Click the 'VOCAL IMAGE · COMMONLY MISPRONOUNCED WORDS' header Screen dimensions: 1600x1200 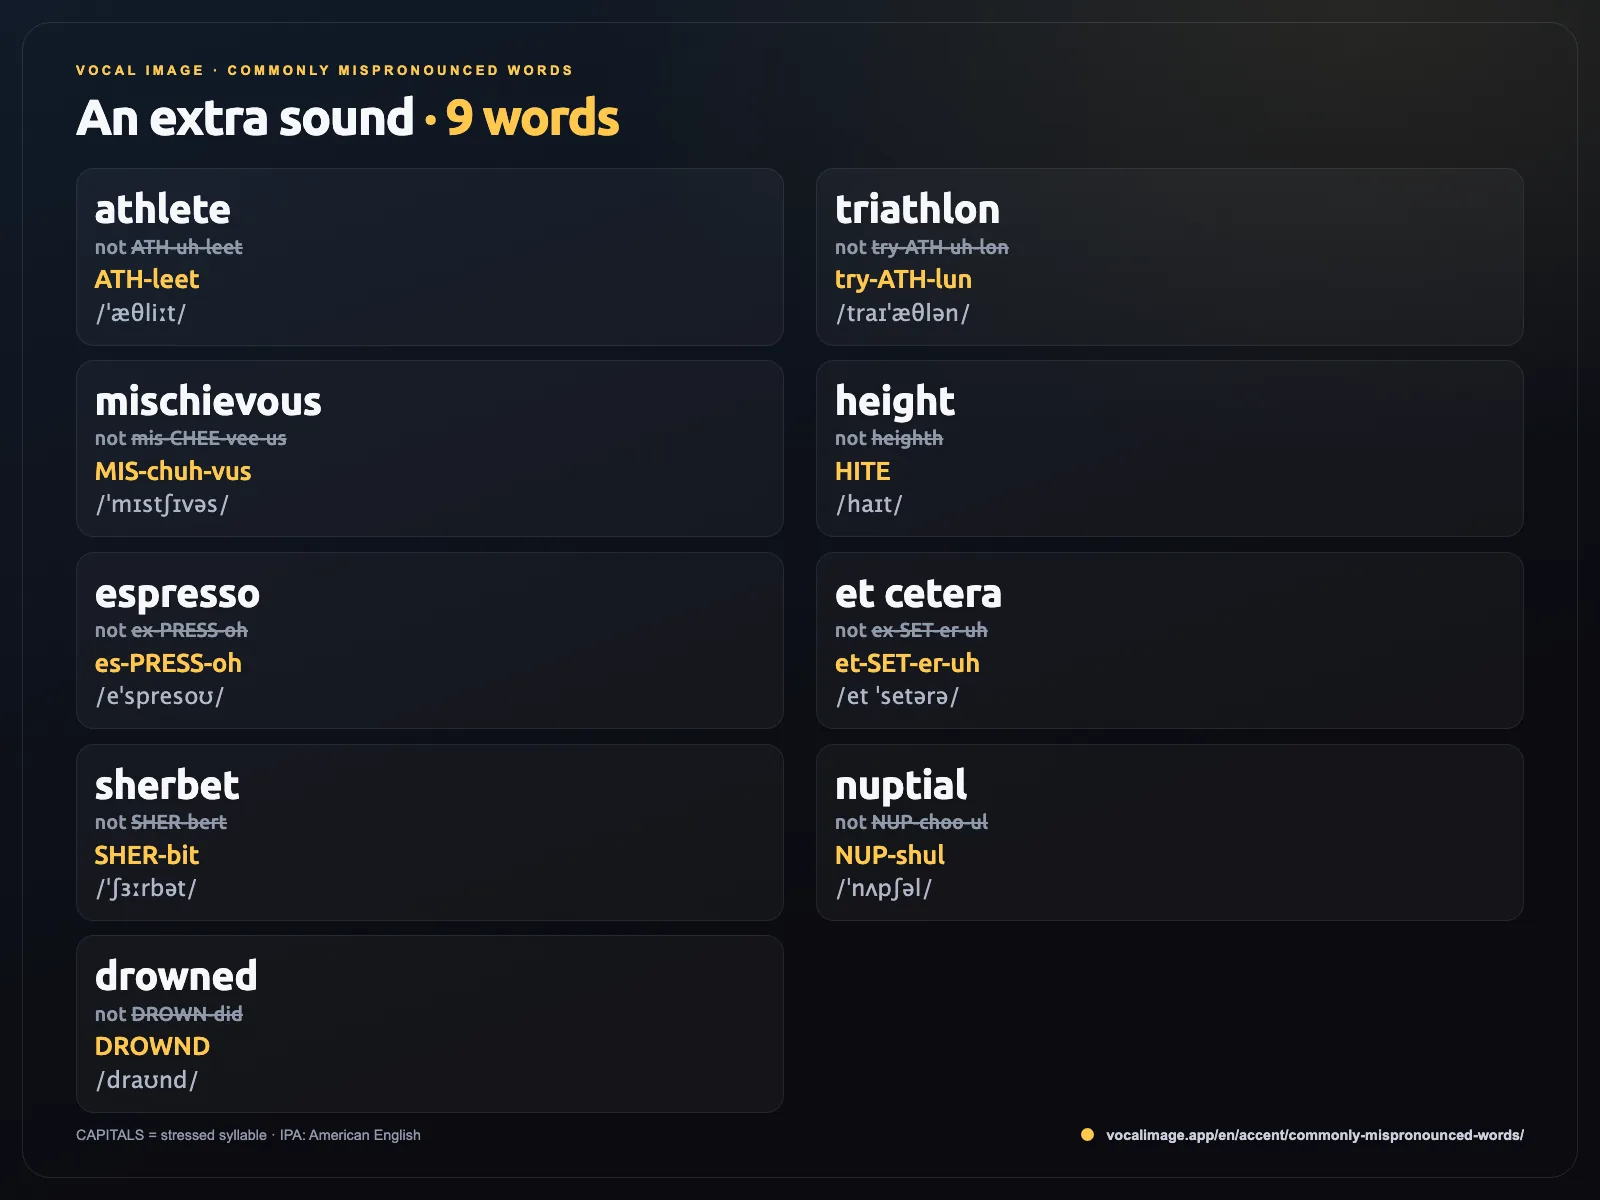point(325,70)
